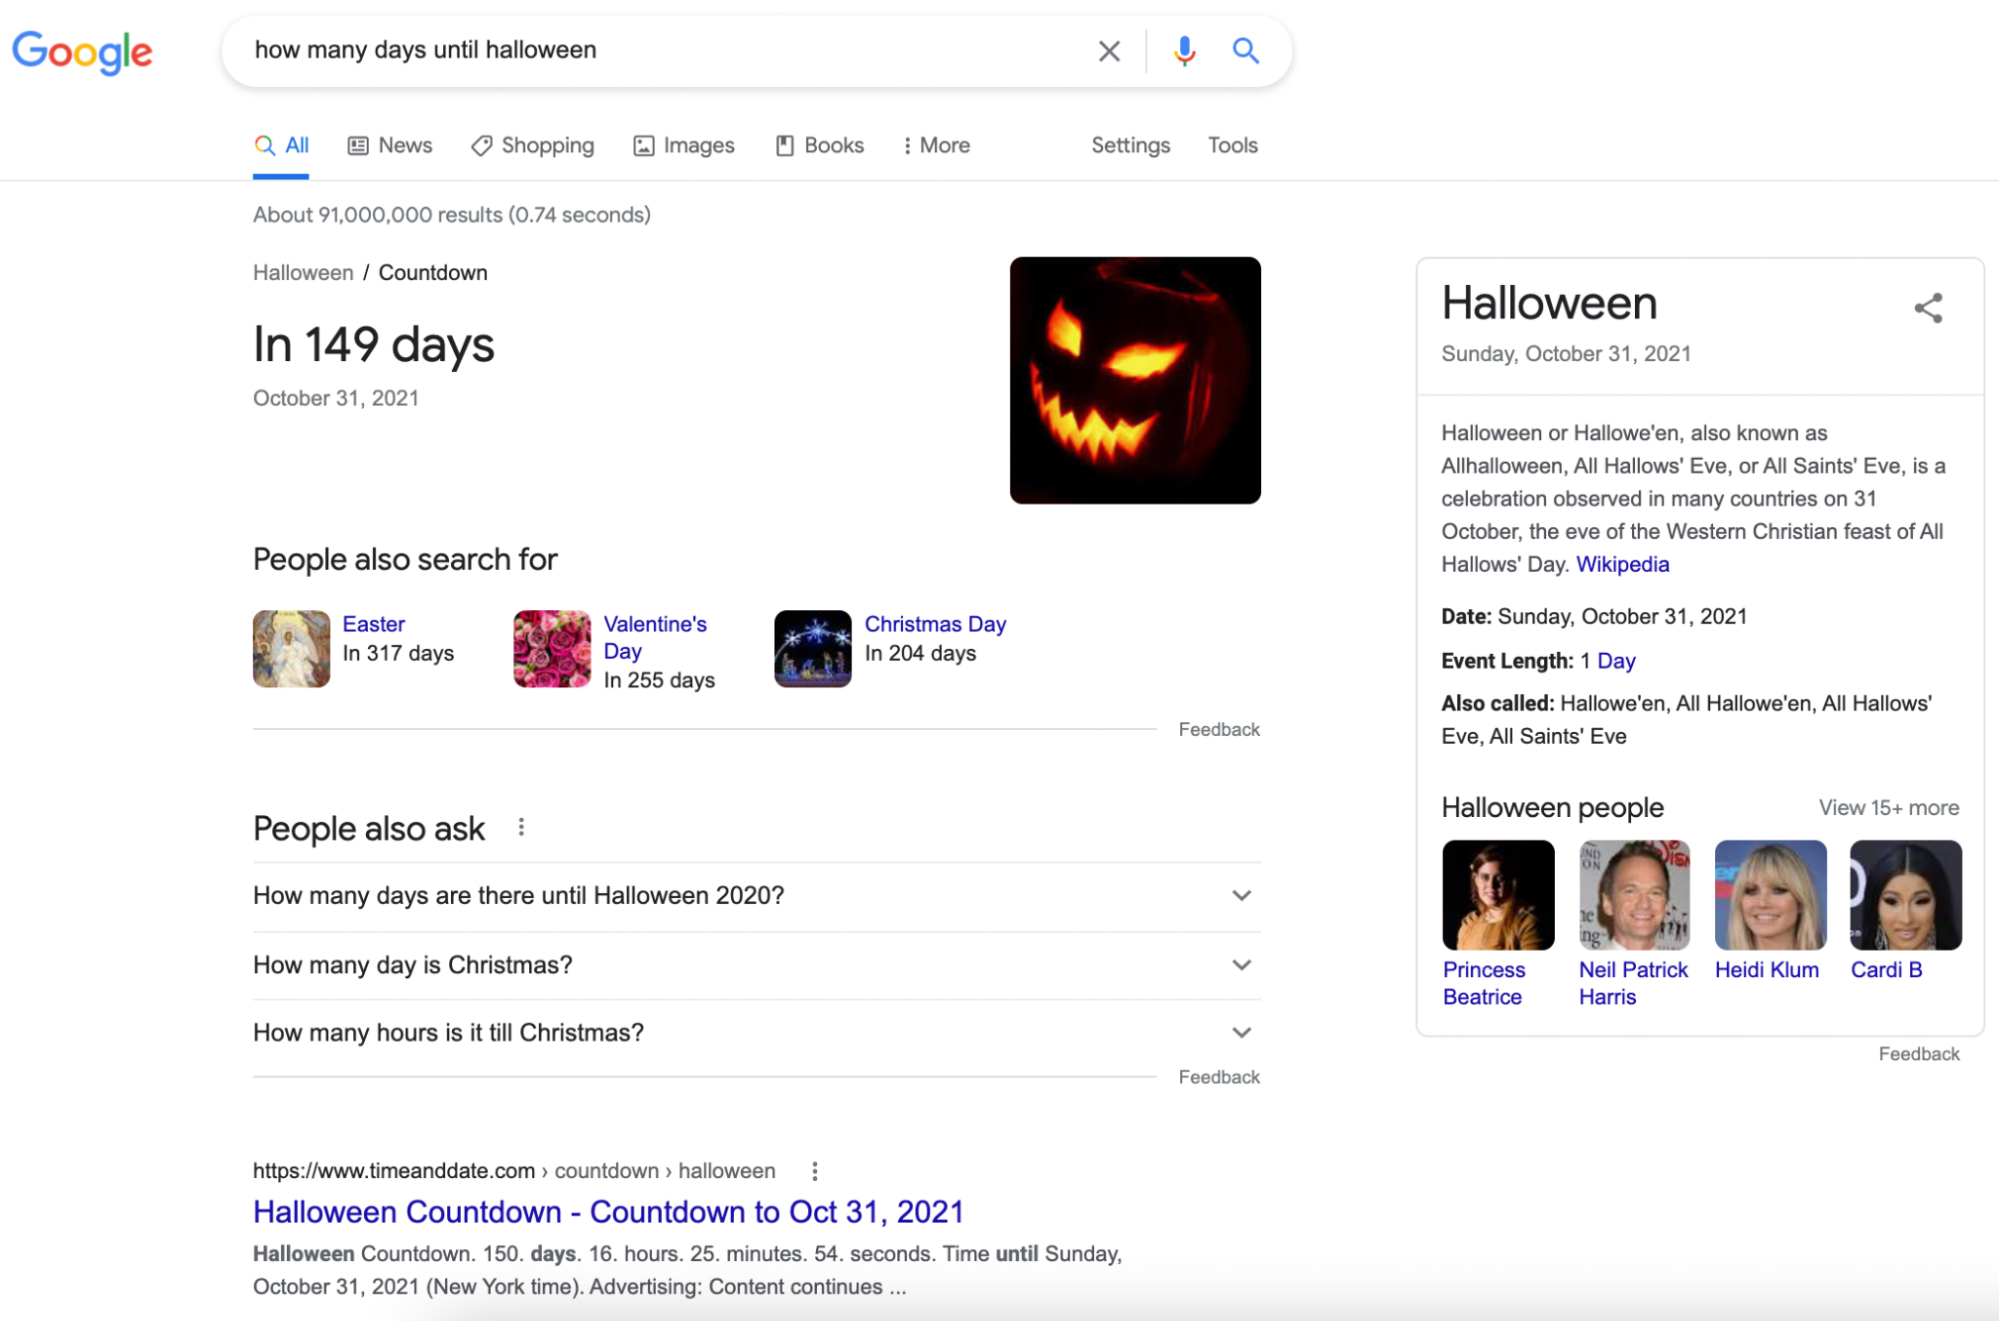The width and height of the screenshot is (1999, 1321).
Task: Expand hours till Christmas question
Action: [x=1240, y=1033]
